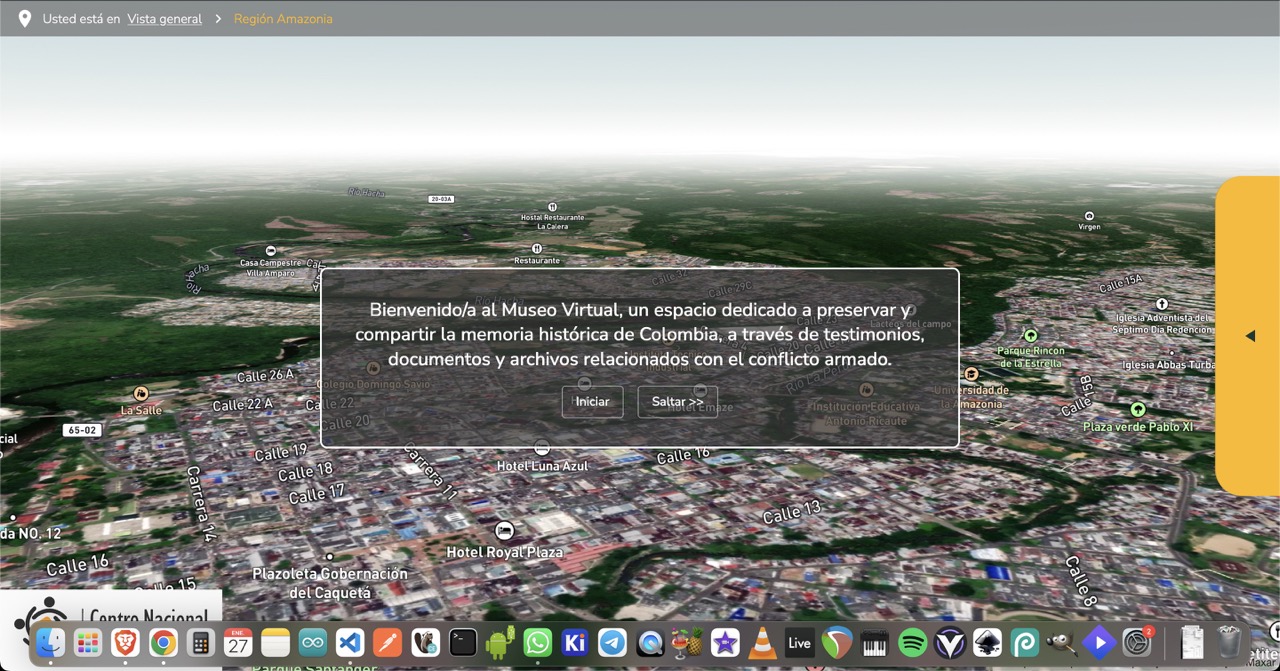Click the Calle 8 street label

(x=1083, y=581)
